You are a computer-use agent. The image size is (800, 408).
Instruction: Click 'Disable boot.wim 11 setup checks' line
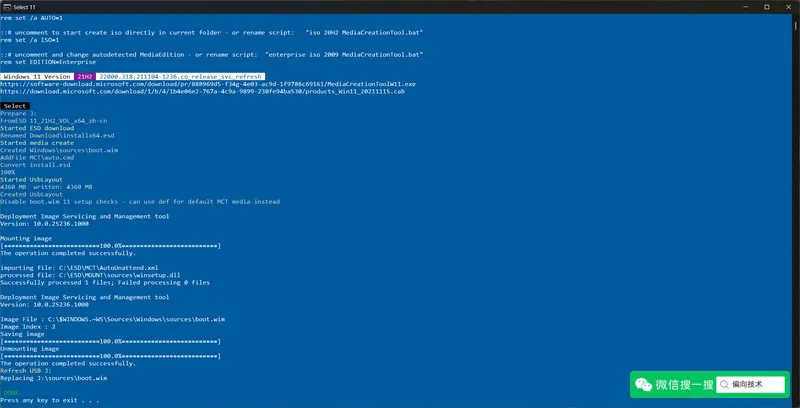(x=140, y=201)
